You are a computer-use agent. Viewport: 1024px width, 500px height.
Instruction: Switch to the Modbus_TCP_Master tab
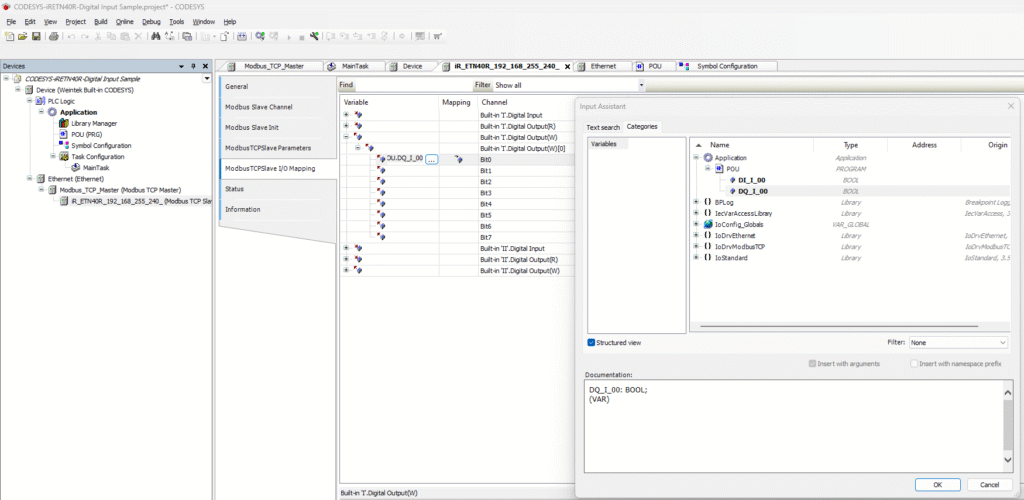[x=274, y=67]
